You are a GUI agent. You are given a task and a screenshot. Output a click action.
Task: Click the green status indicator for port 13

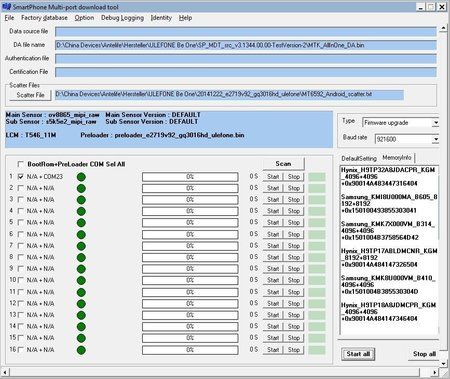[x=81, y=315]
